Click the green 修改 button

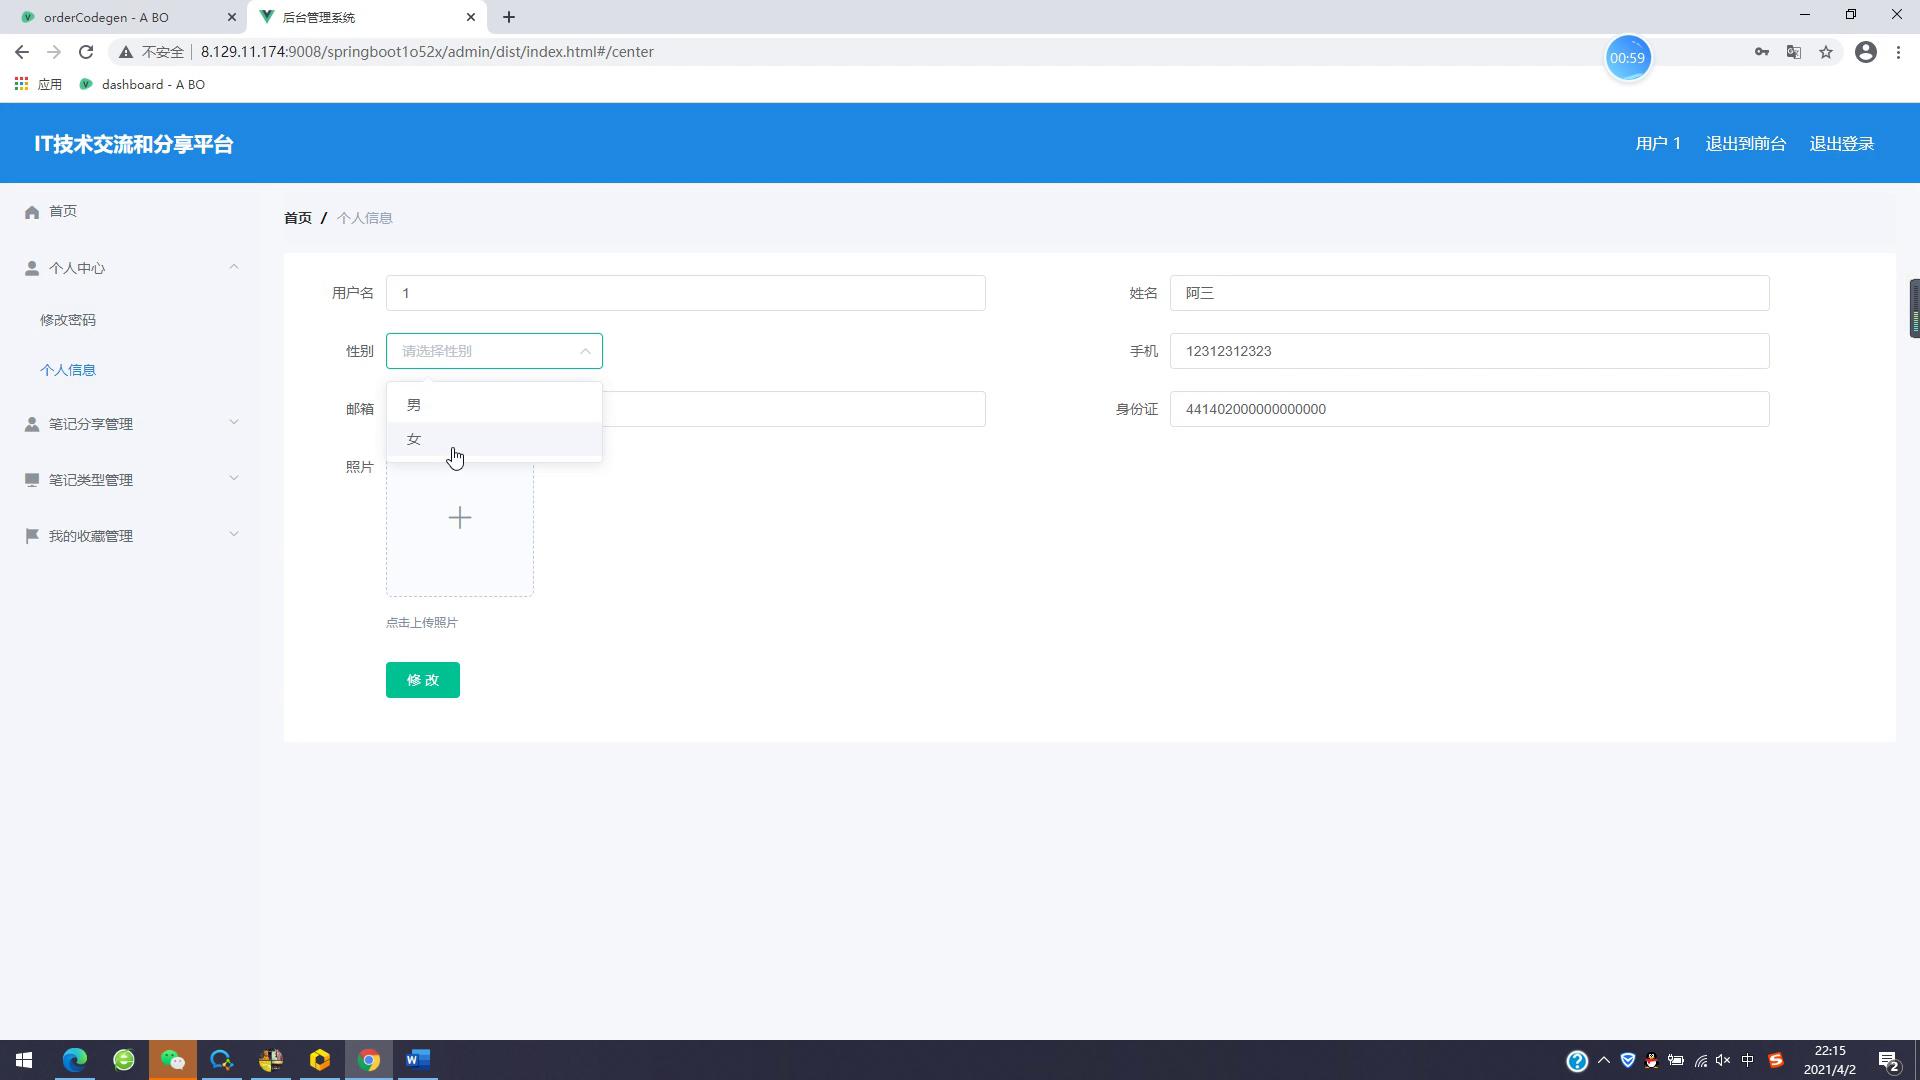click(422, 680)
